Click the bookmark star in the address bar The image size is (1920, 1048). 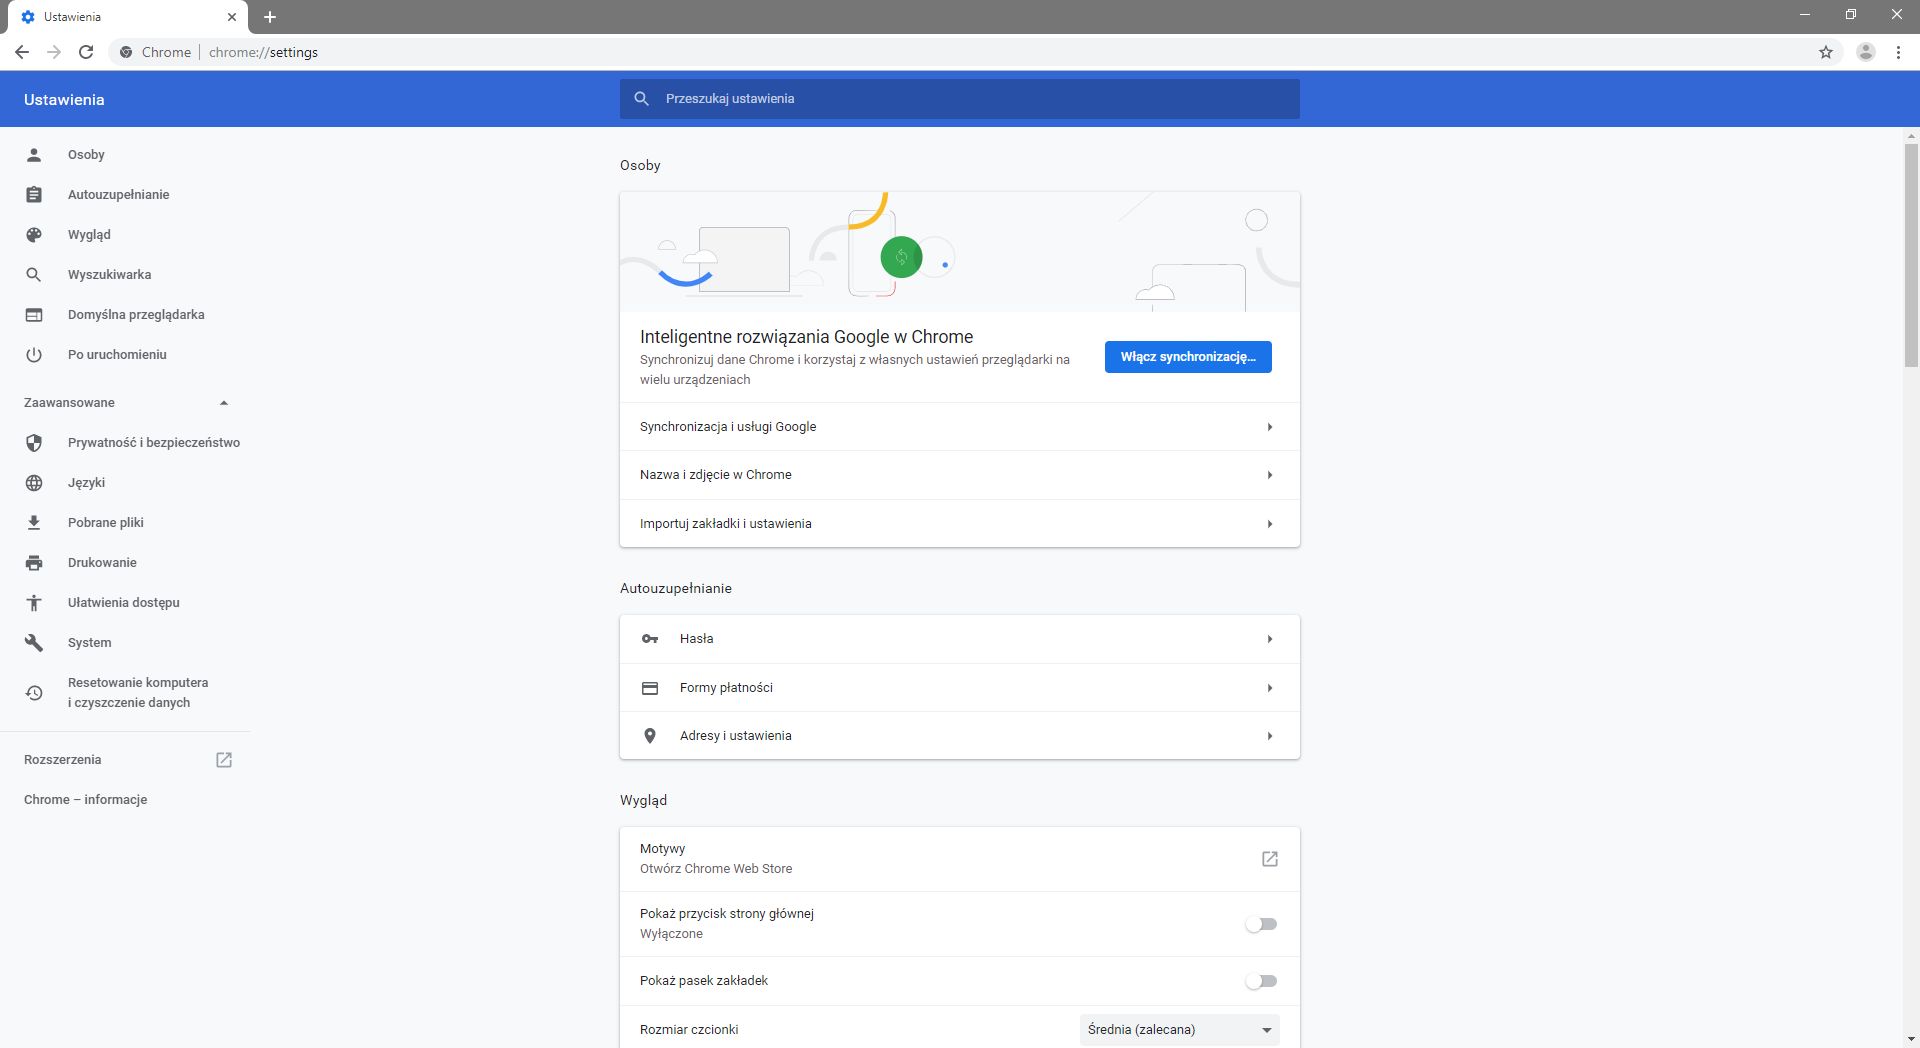[1824, 52]
